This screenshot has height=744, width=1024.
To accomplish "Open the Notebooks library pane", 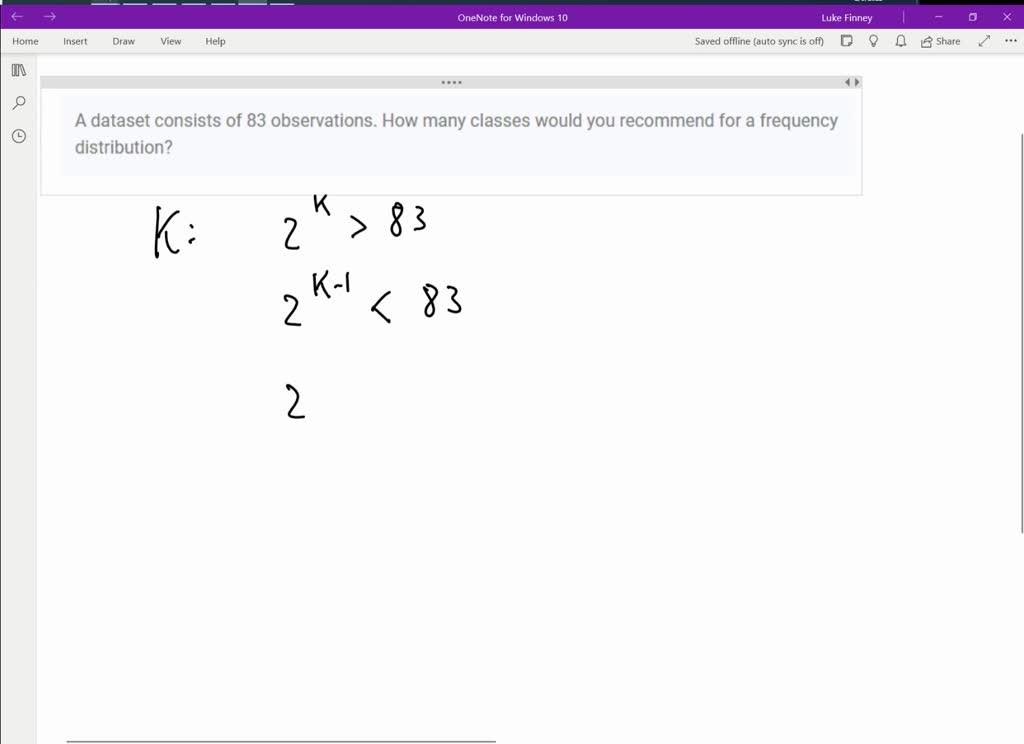I will click(18, 70).
